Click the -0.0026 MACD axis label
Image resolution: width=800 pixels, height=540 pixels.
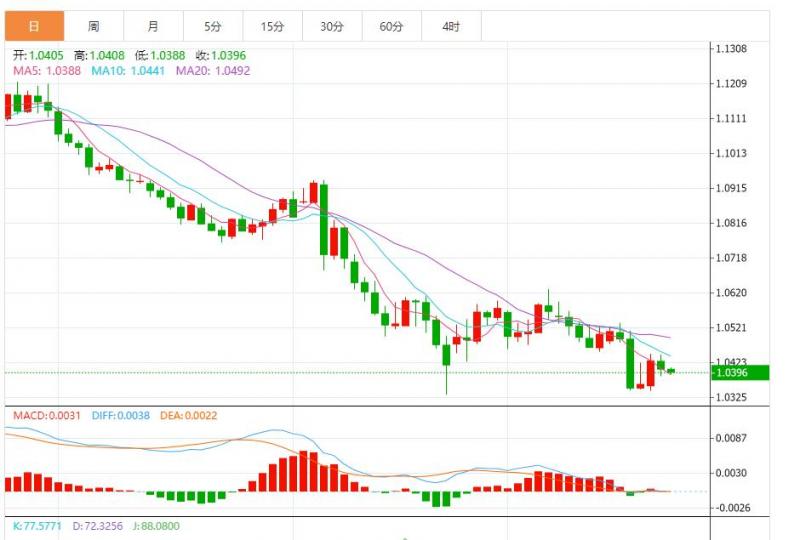731,507
